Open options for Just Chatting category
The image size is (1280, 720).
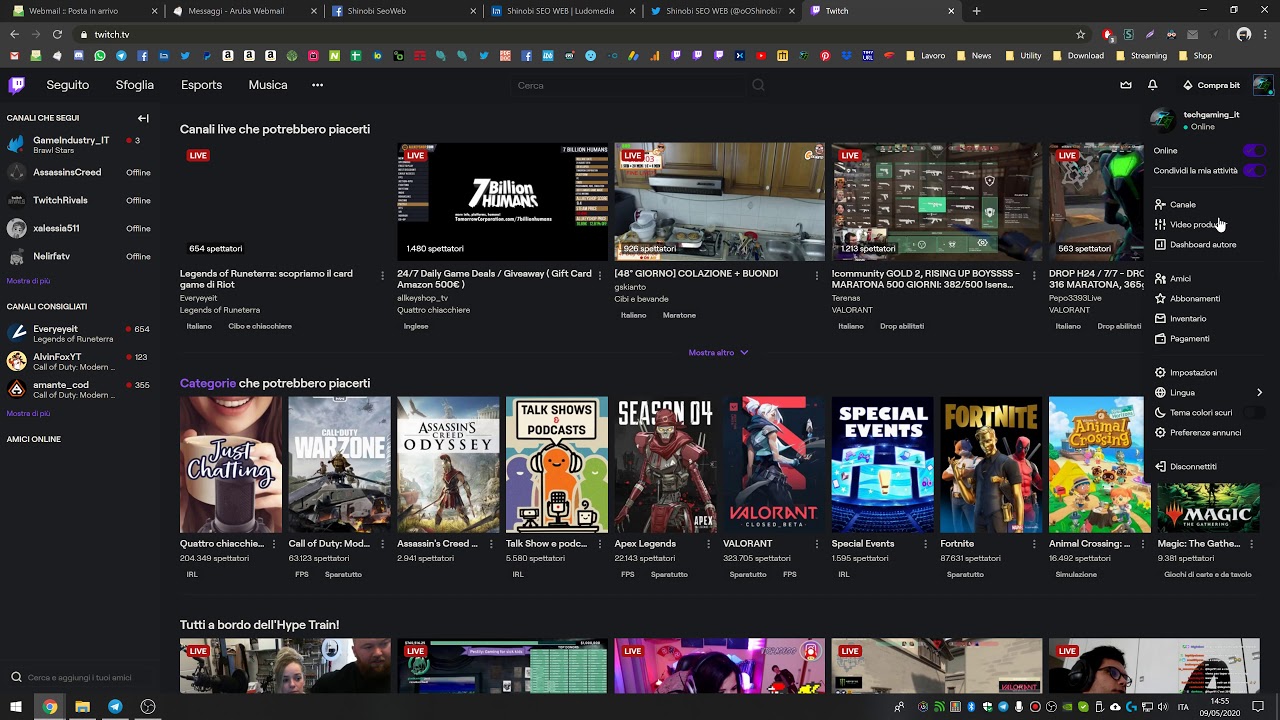click(x=273, y=544)
